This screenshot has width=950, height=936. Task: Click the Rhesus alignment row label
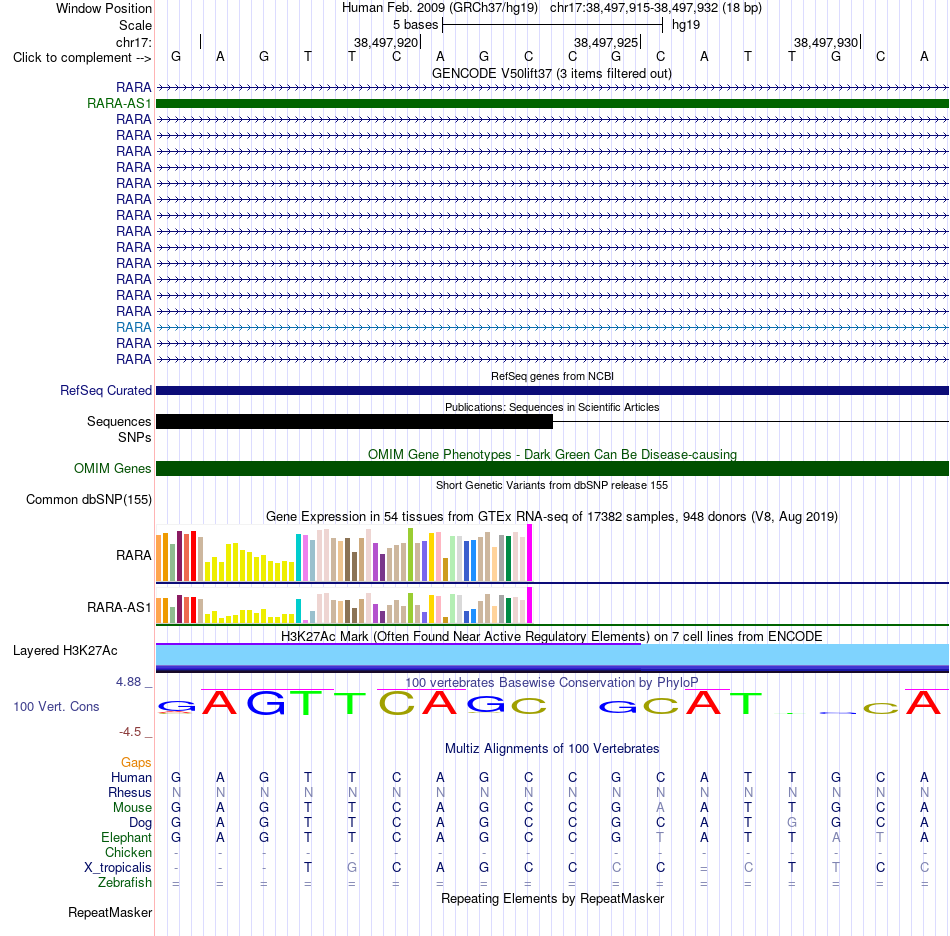point(130,792)
